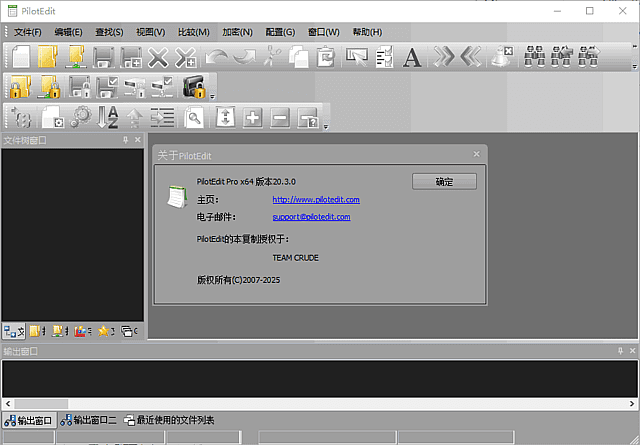640x445 pixels.
Task: Click the plus square icon
Action: (x=253, y=118)
